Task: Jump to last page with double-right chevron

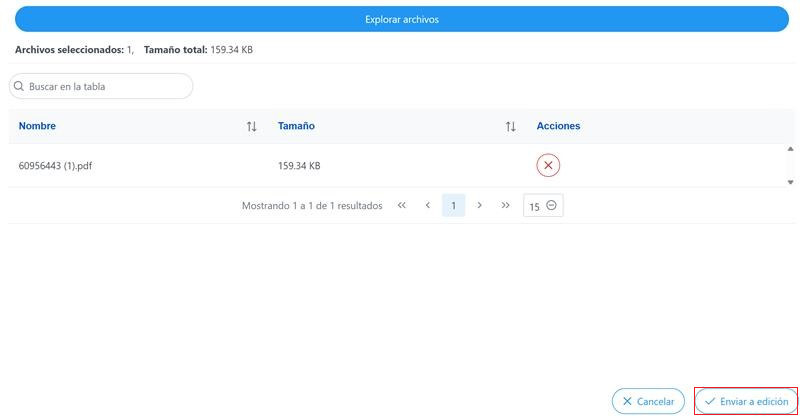Action: point(505,205)
